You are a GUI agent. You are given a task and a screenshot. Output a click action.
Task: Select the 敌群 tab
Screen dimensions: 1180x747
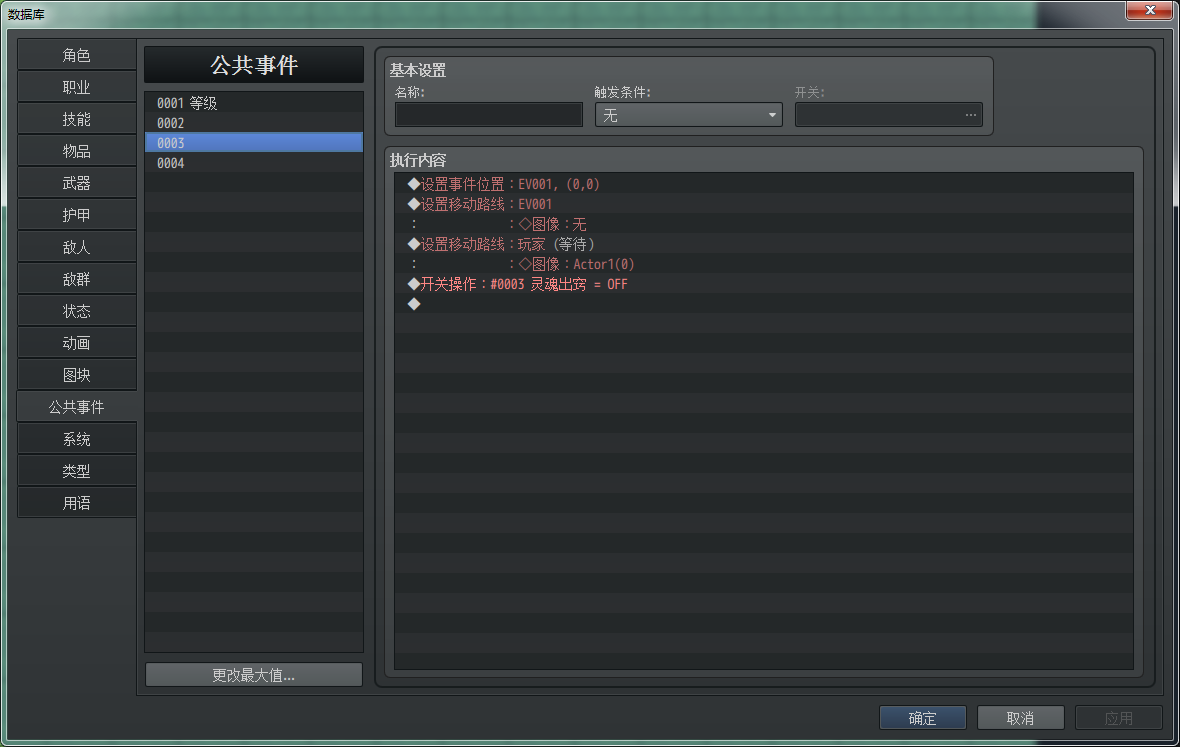click(76, 279)
